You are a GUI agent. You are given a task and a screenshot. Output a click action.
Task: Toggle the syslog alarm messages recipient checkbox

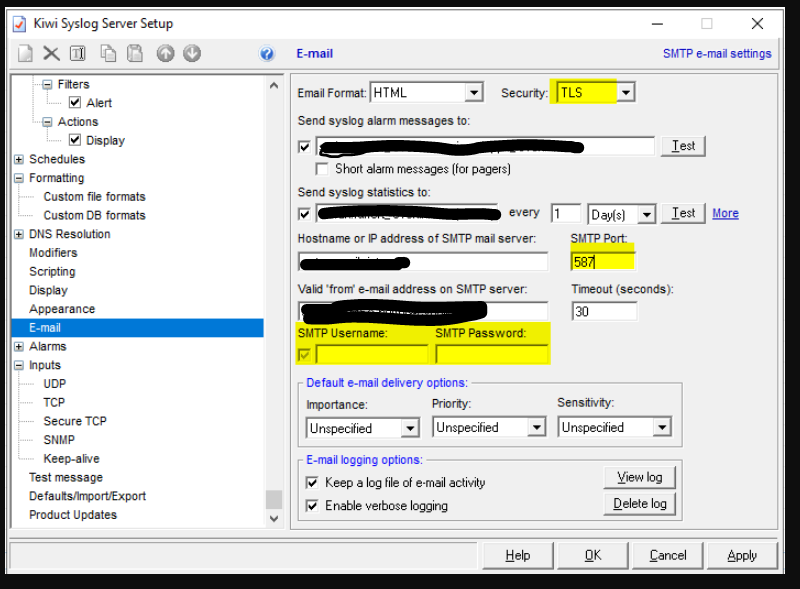pos(304,147)
